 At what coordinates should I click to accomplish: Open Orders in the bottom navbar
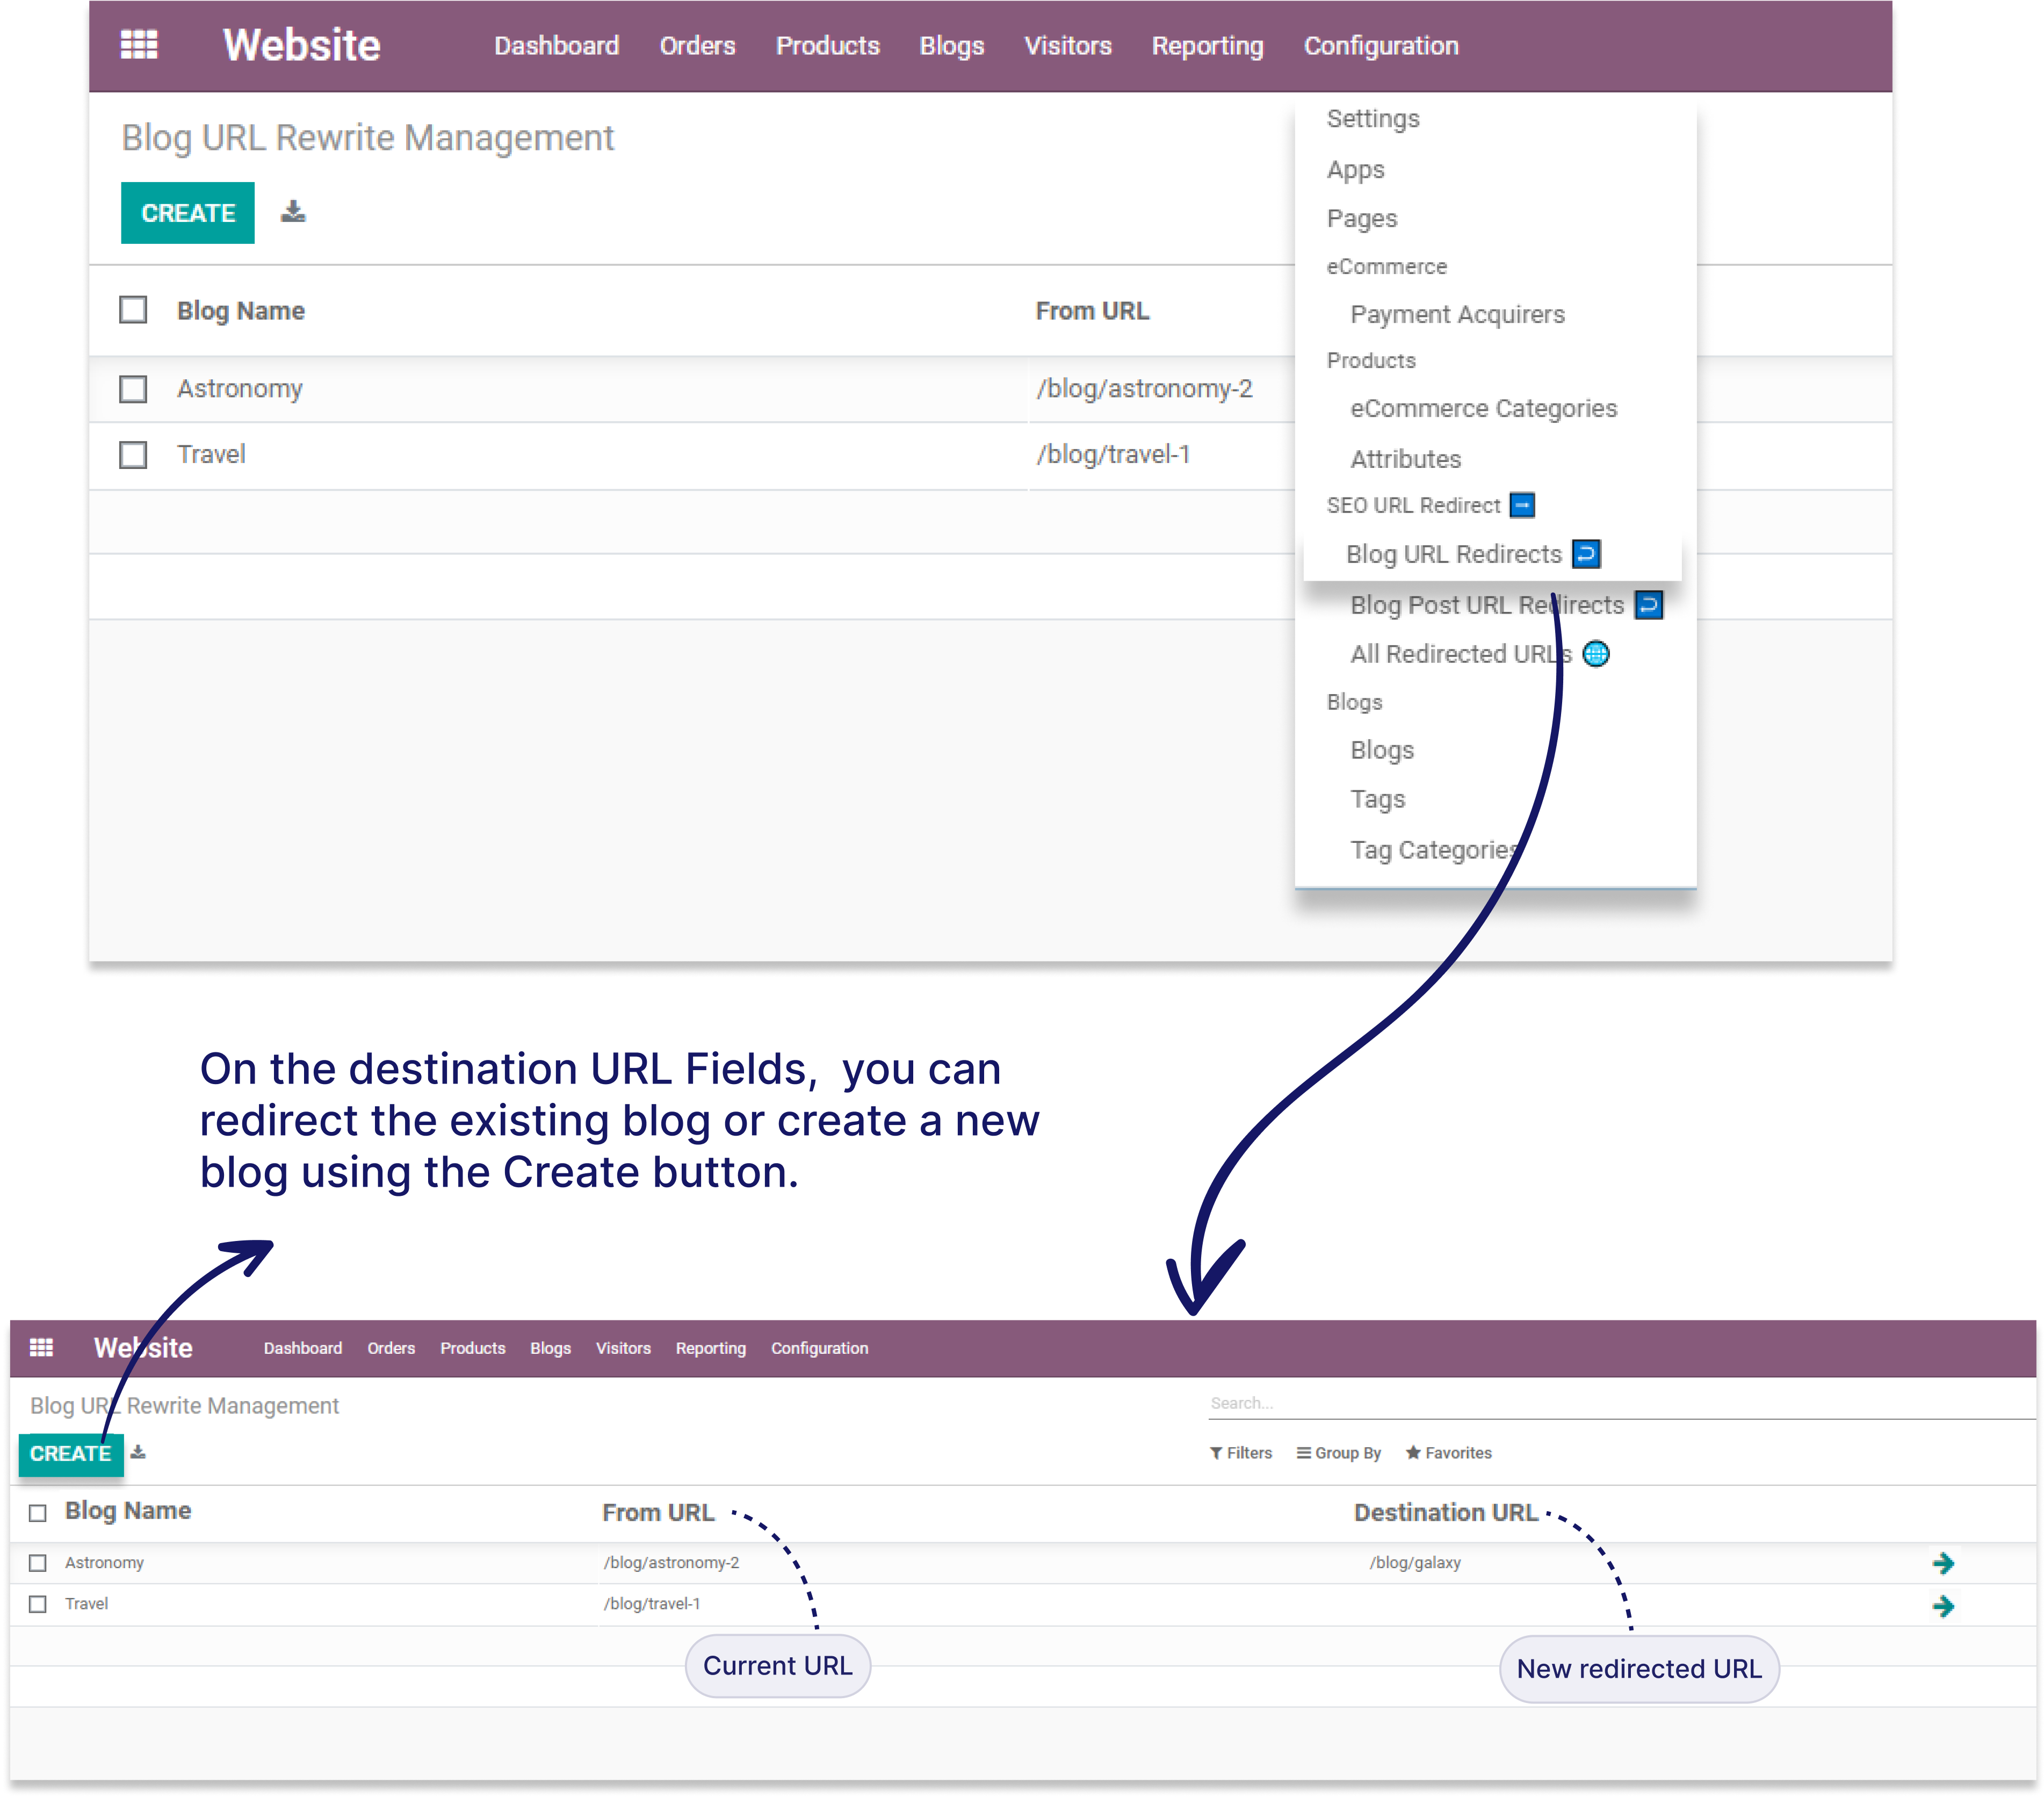coord(390,1348)
